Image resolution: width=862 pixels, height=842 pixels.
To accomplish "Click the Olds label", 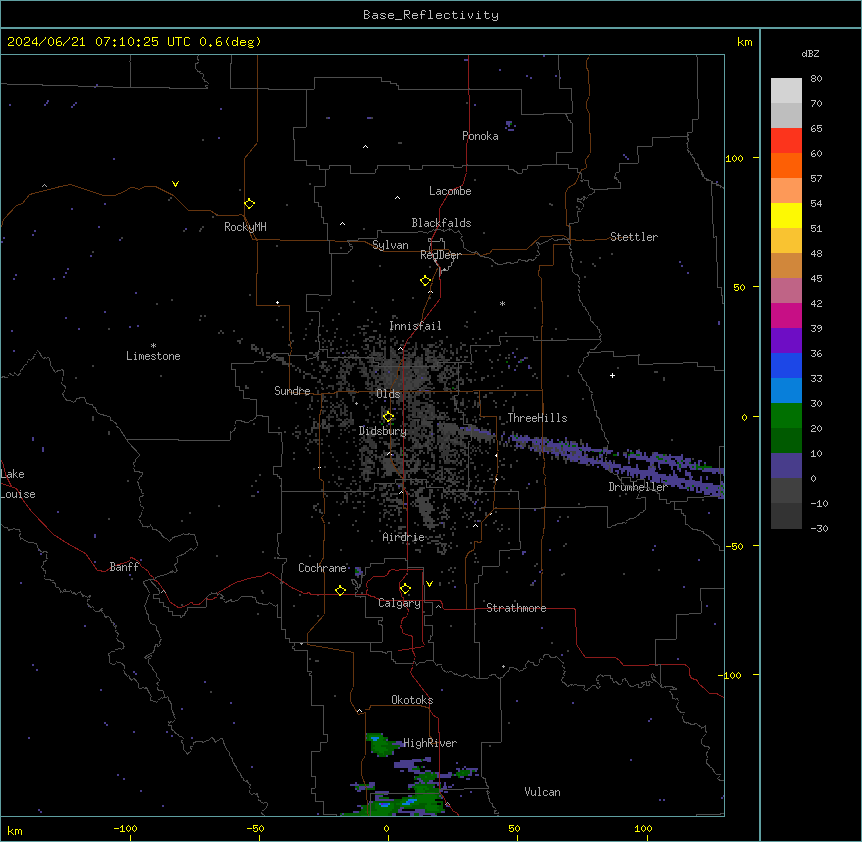I will point(388,394).
